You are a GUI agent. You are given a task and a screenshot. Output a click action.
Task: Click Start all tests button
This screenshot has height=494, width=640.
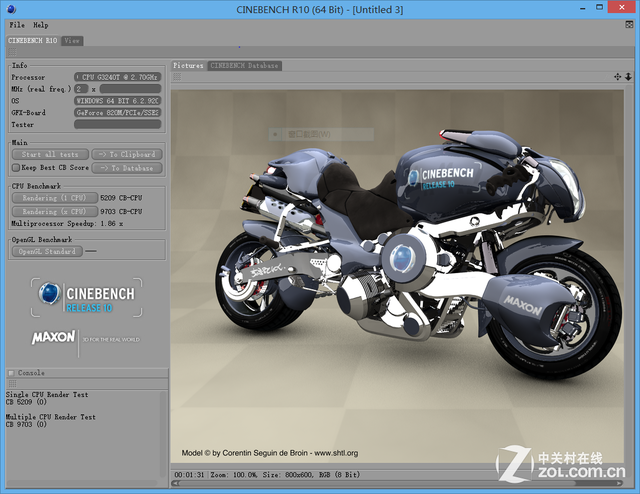click(50, 154)
